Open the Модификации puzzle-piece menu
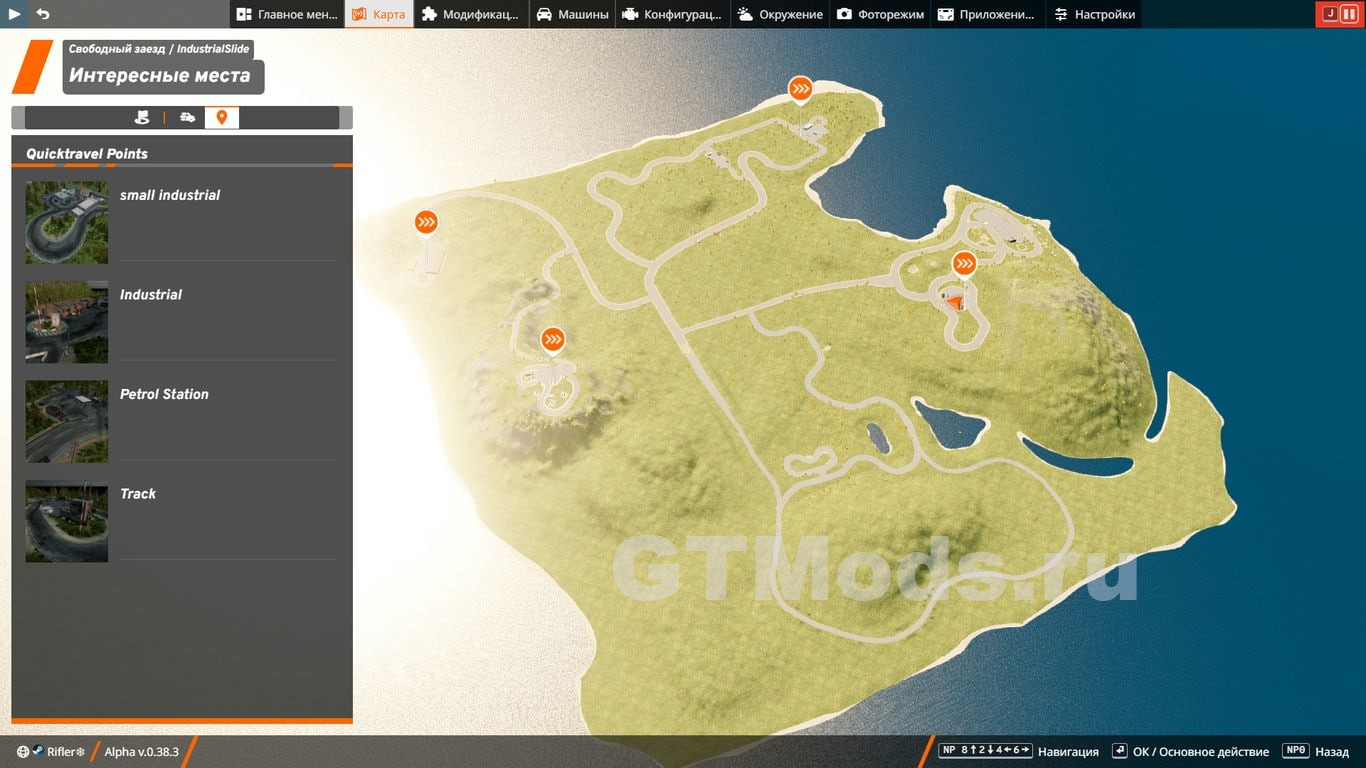1366x768 pixels. 470,14
